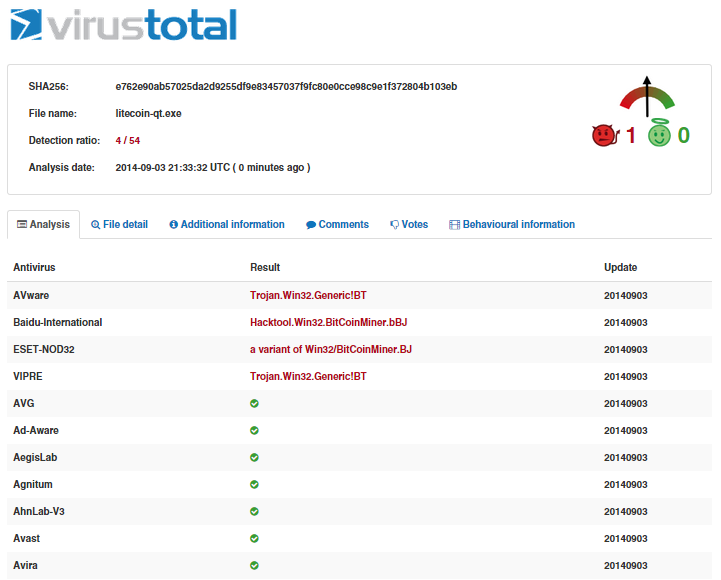Click the list icon on Analysis tab

[22, 224]
